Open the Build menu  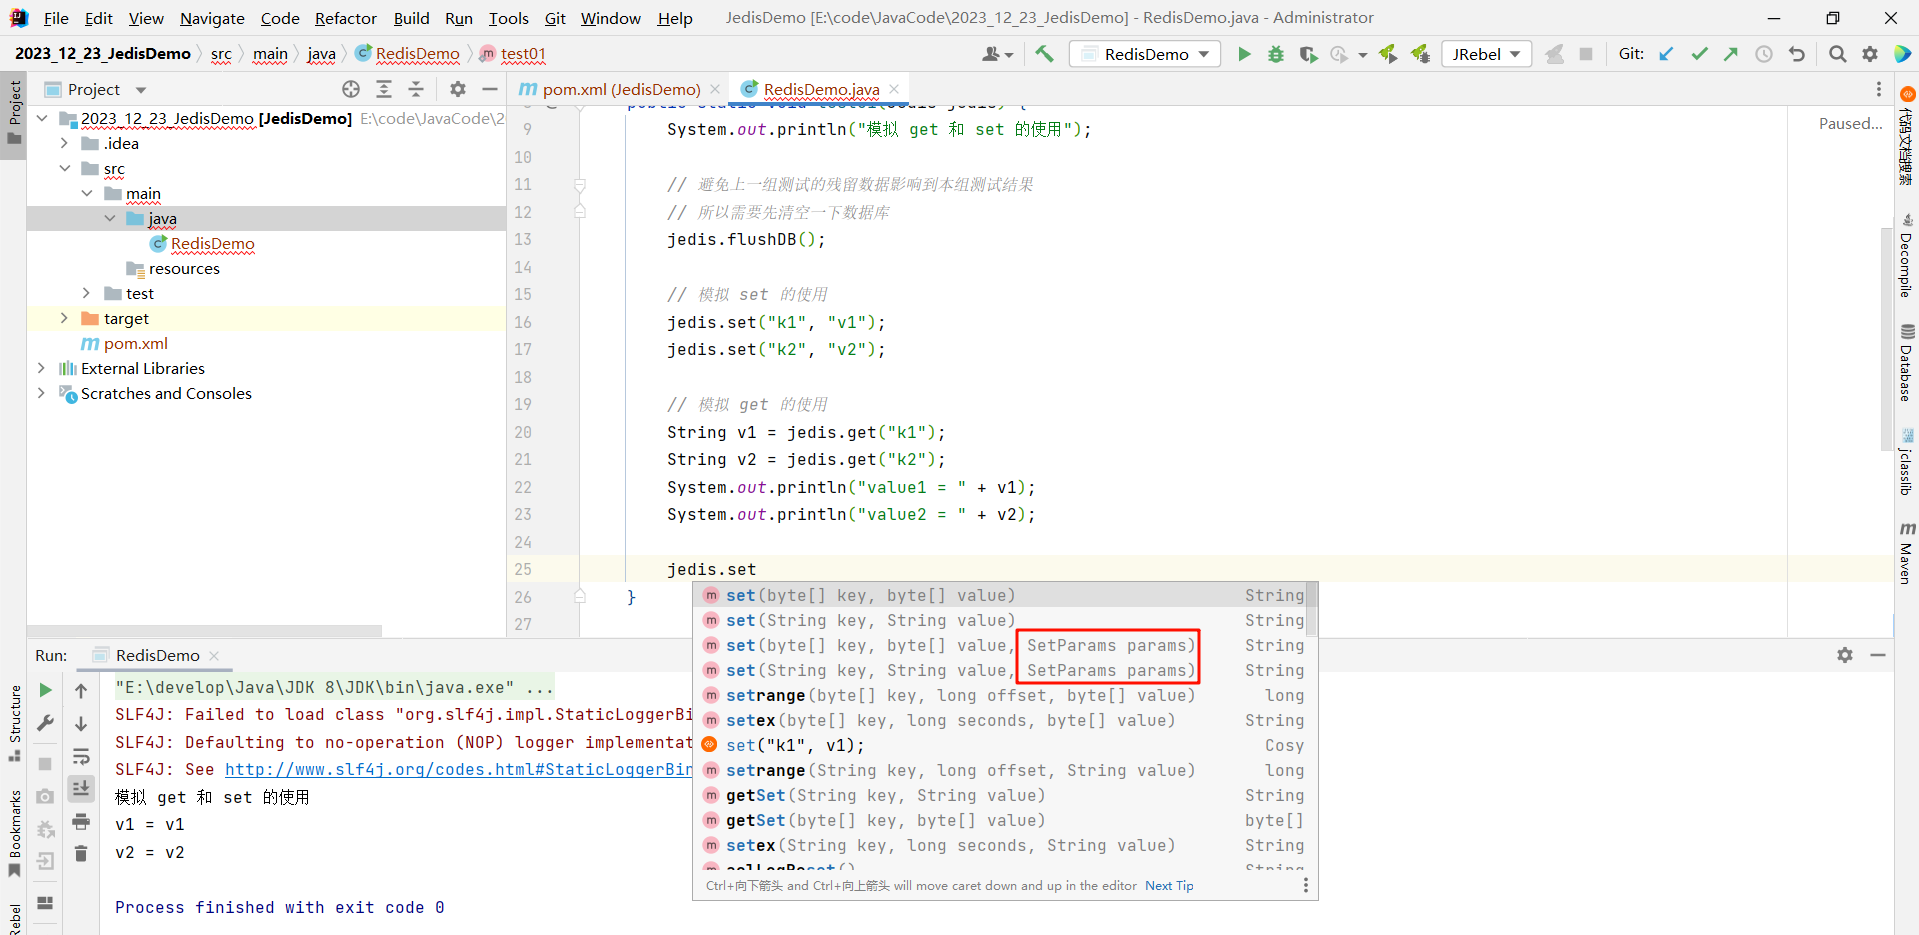411,18
